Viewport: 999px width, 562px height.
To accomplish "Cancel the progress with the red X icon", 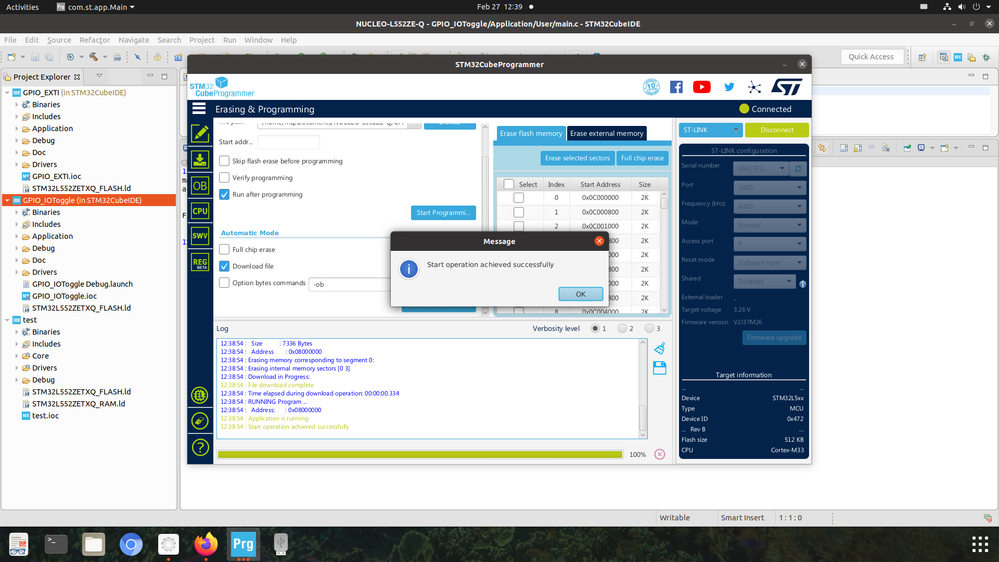I will [x=659, y=454].
